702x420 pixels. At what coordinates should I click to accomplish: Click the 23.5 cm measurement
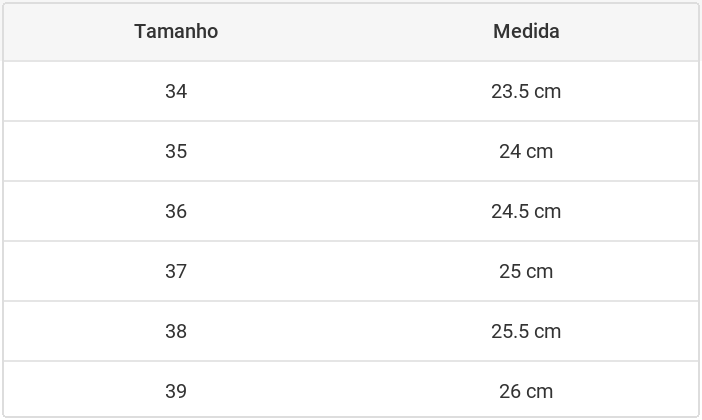tap(526, 91)
